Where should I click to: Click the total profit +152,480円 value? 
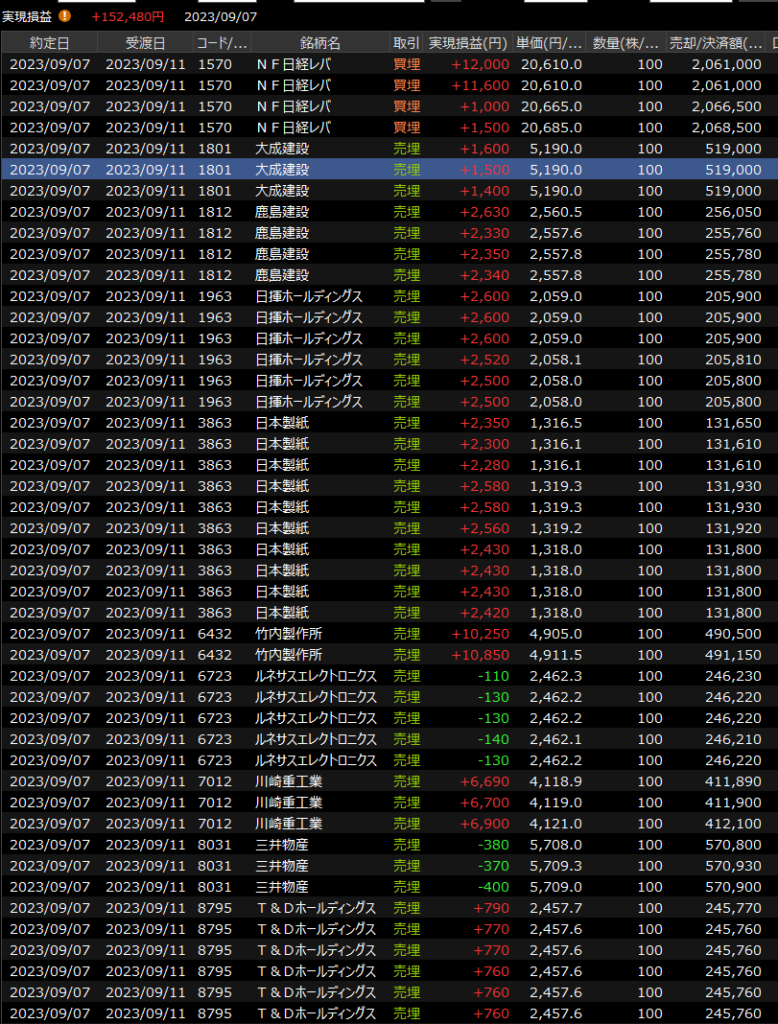pos(128,16)
